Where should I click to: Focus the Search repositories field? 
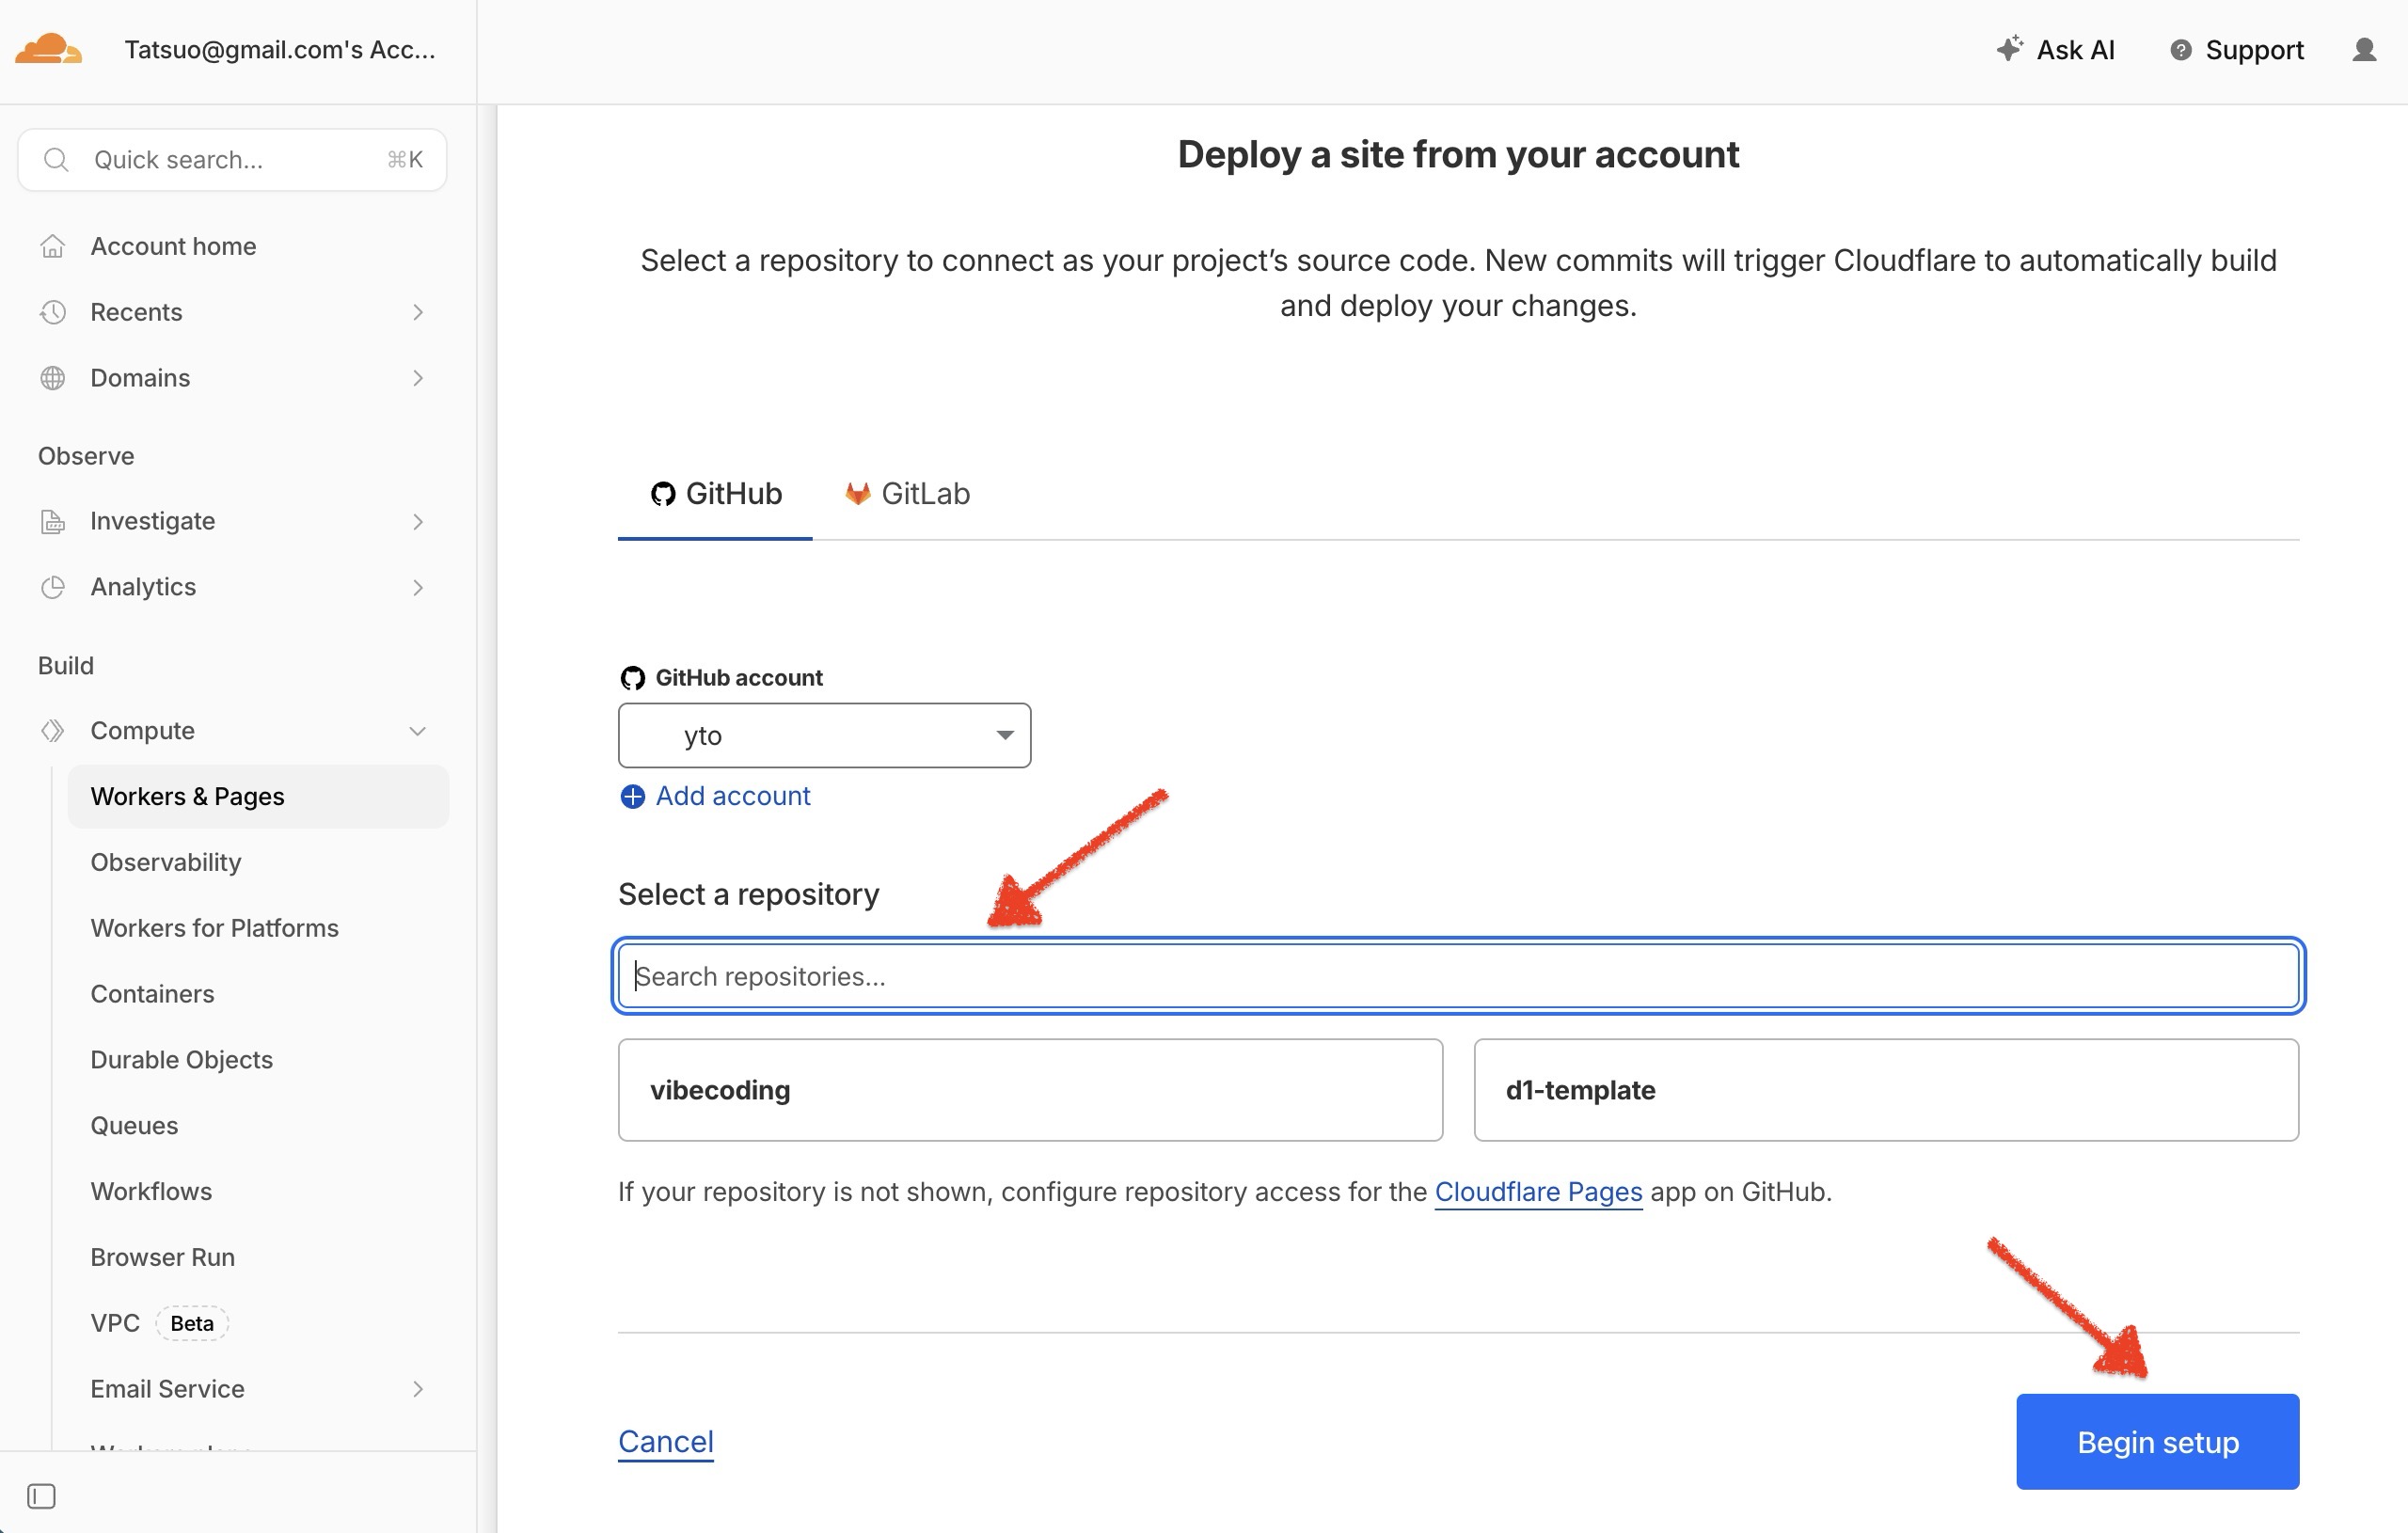(1458, 976)
